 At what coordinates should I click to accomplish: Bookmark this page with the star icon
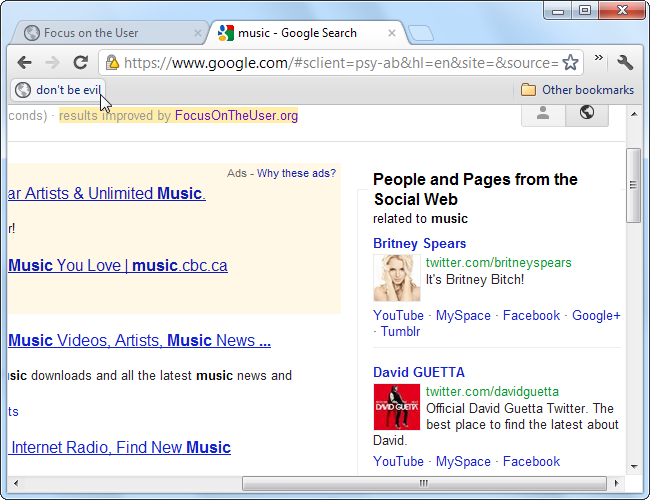tap(570, 63)
